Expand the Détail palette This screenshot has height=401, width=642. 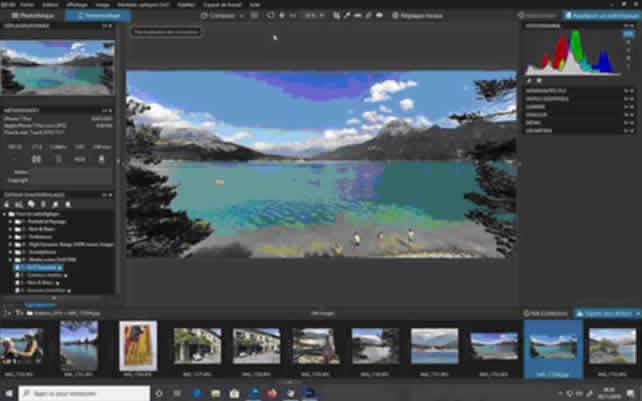pos(579,122)
